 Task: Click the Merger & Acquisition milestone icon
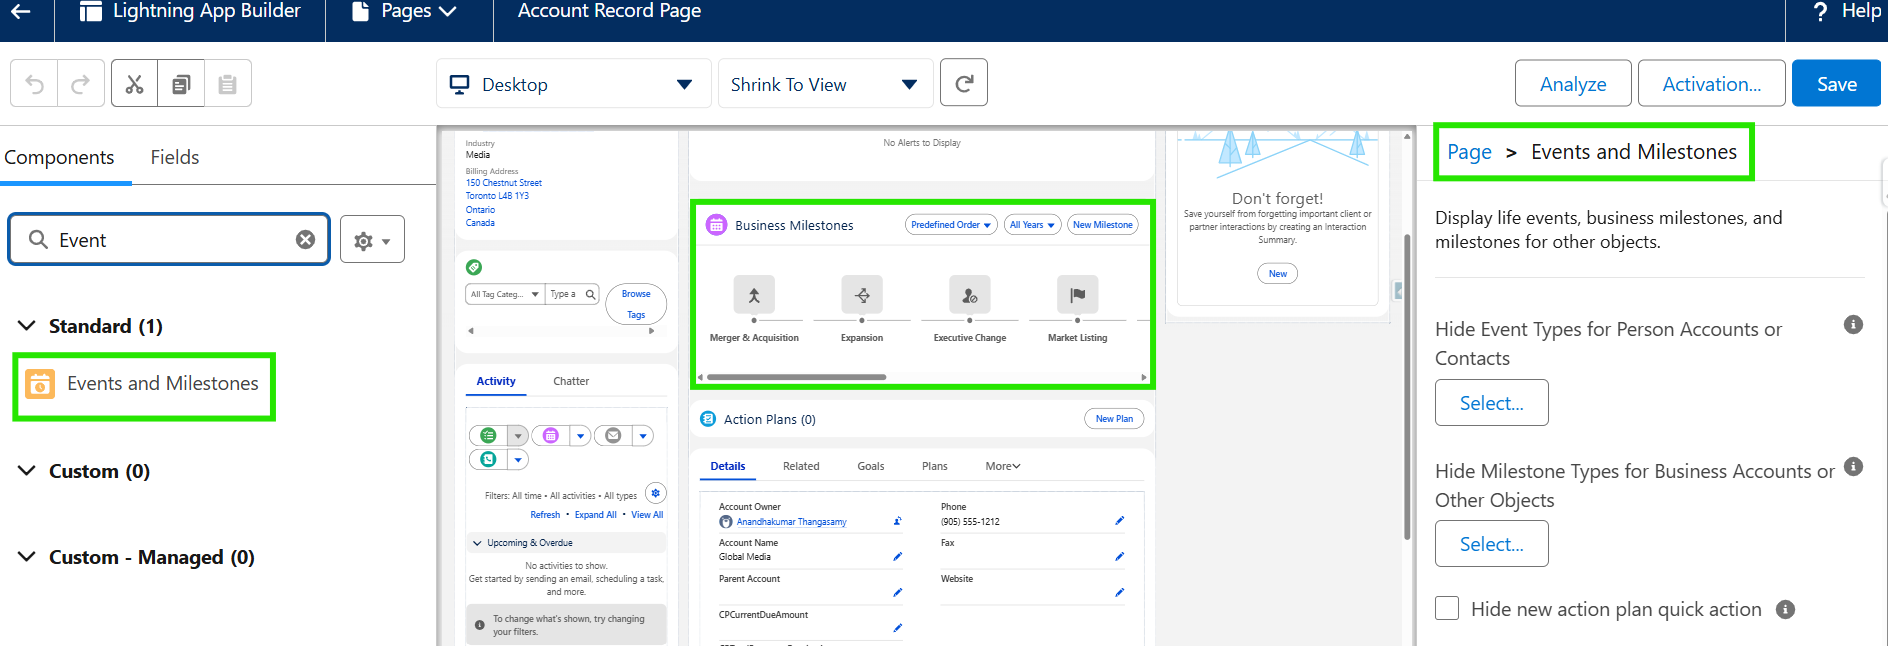coord(754,295)
